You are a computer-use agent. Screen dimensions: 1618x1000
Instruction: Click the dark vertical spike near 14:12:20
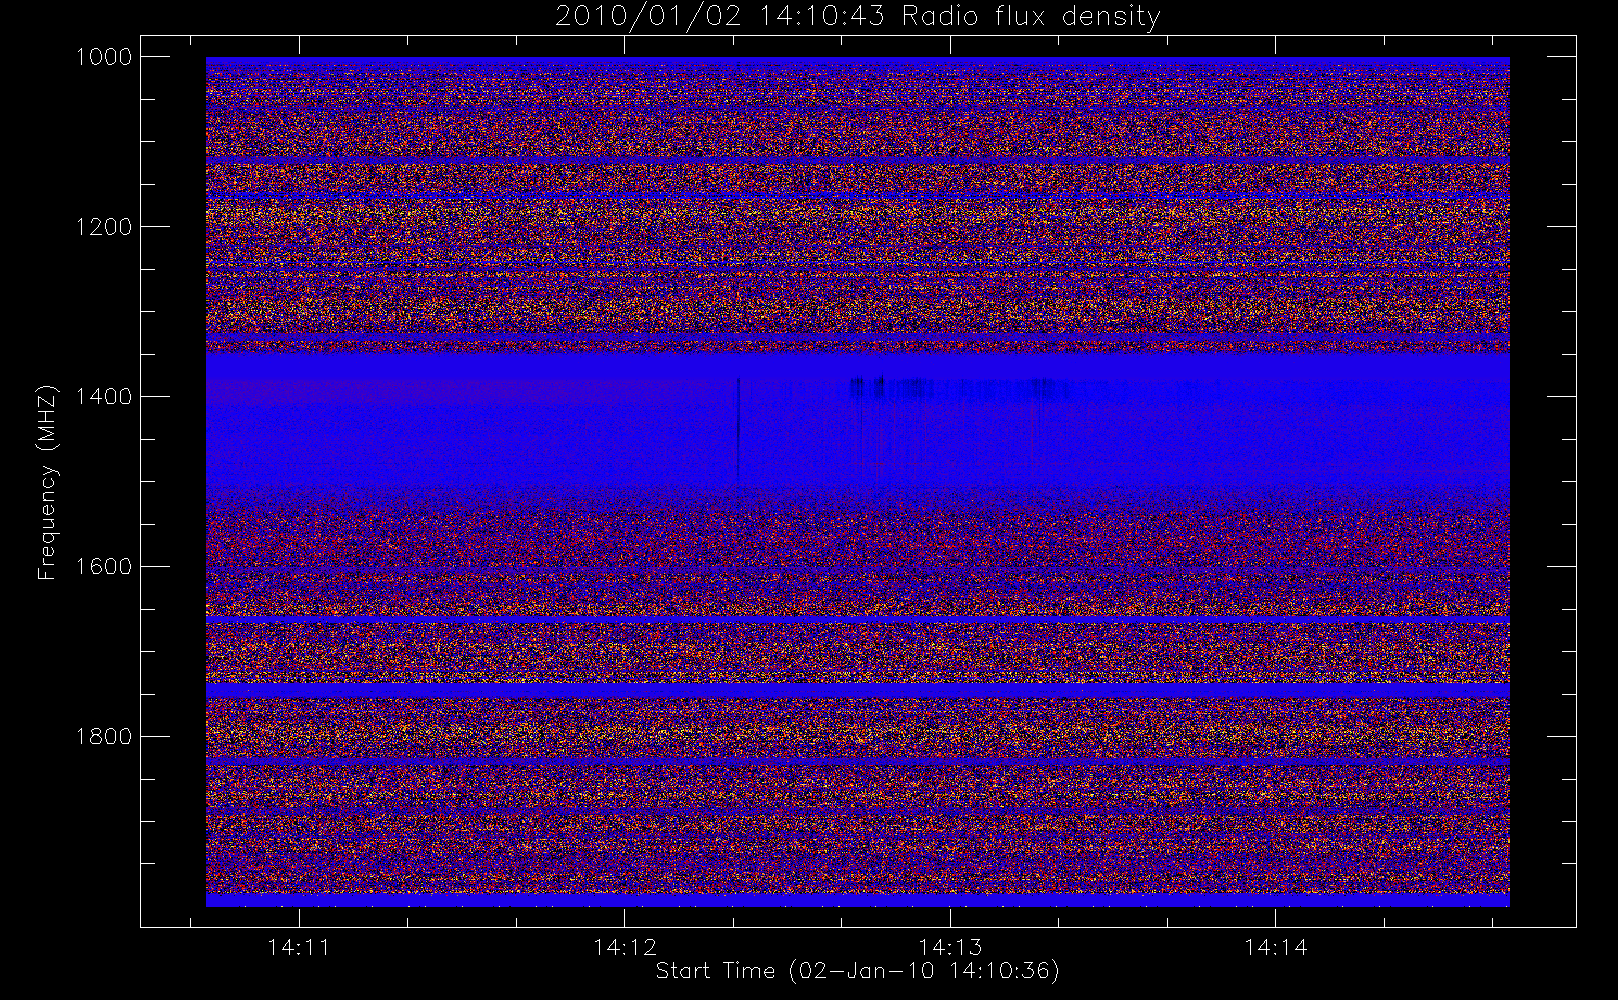tap(738, 430)
